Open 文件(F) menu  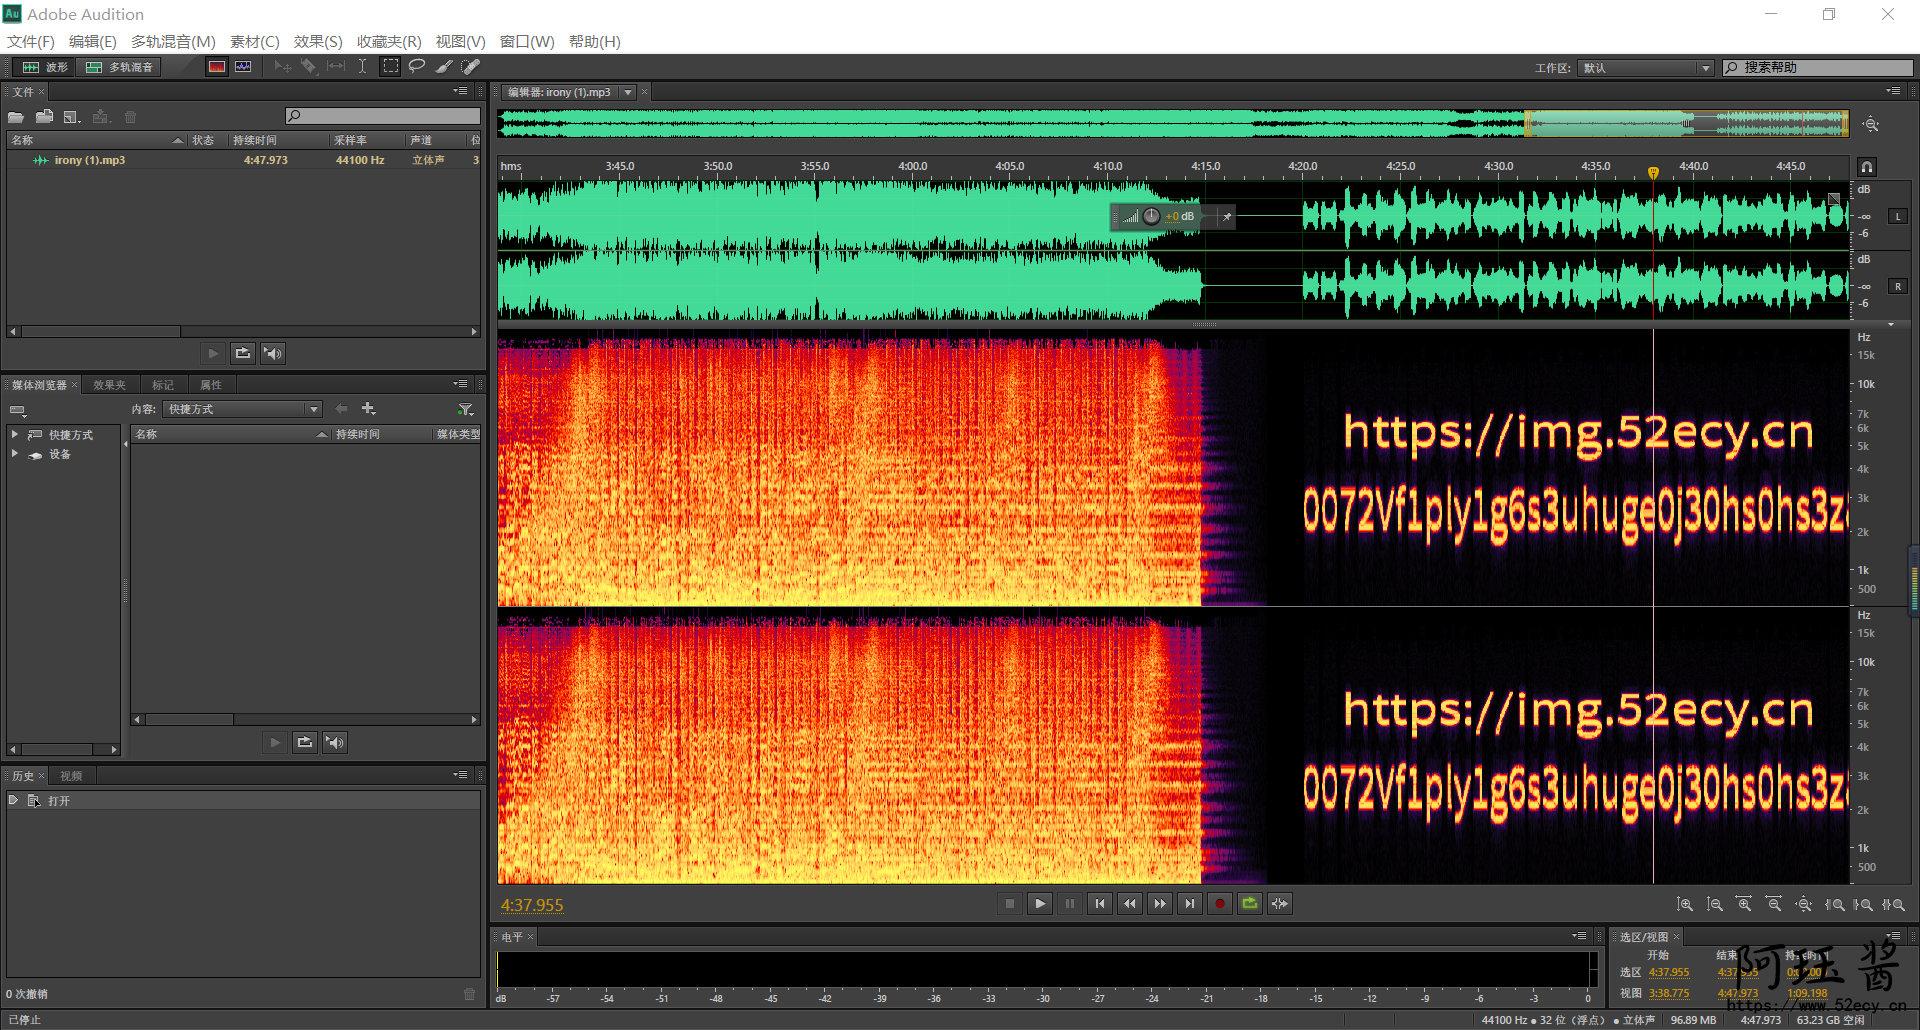click(x=31, y=41)
